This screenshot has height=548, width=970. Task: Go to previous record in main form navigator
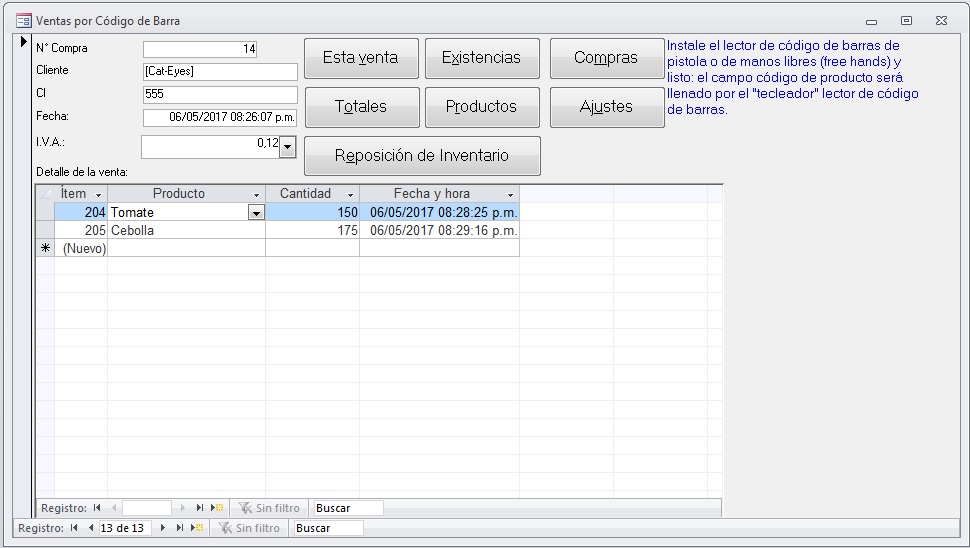click(x=91, y=528)
